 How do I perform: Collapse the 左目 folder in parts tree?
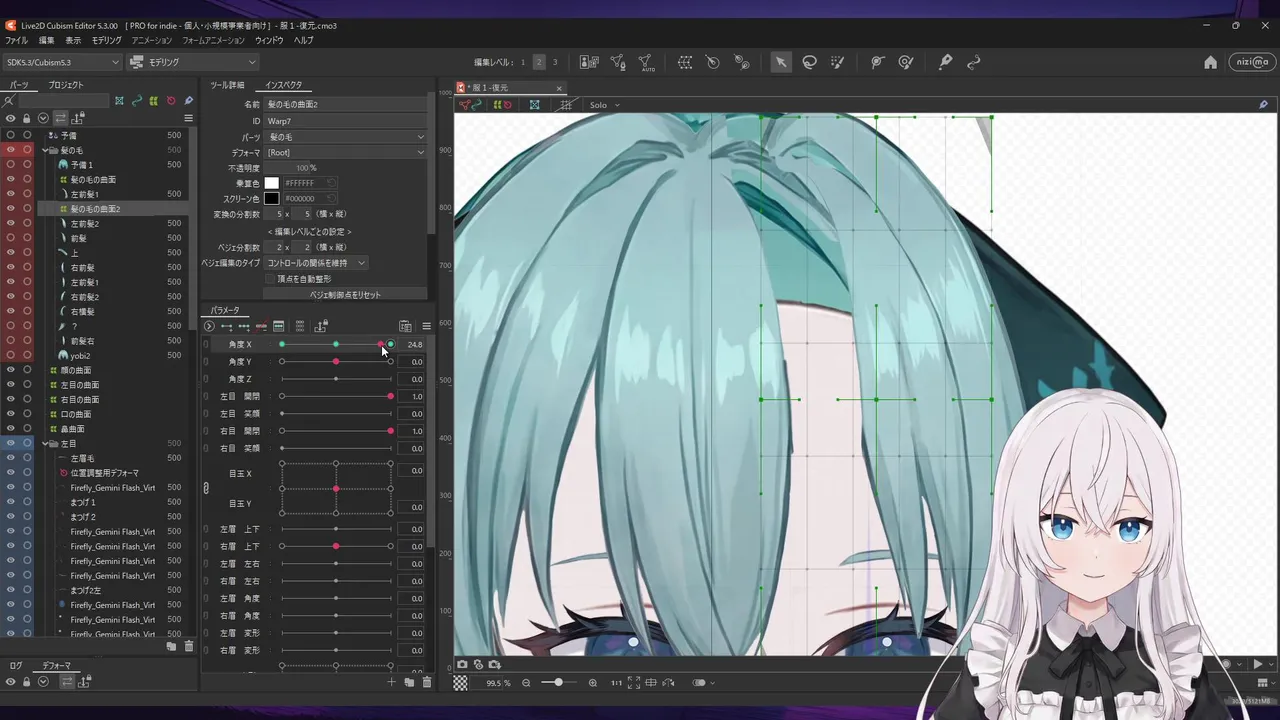tap(45, 443)
